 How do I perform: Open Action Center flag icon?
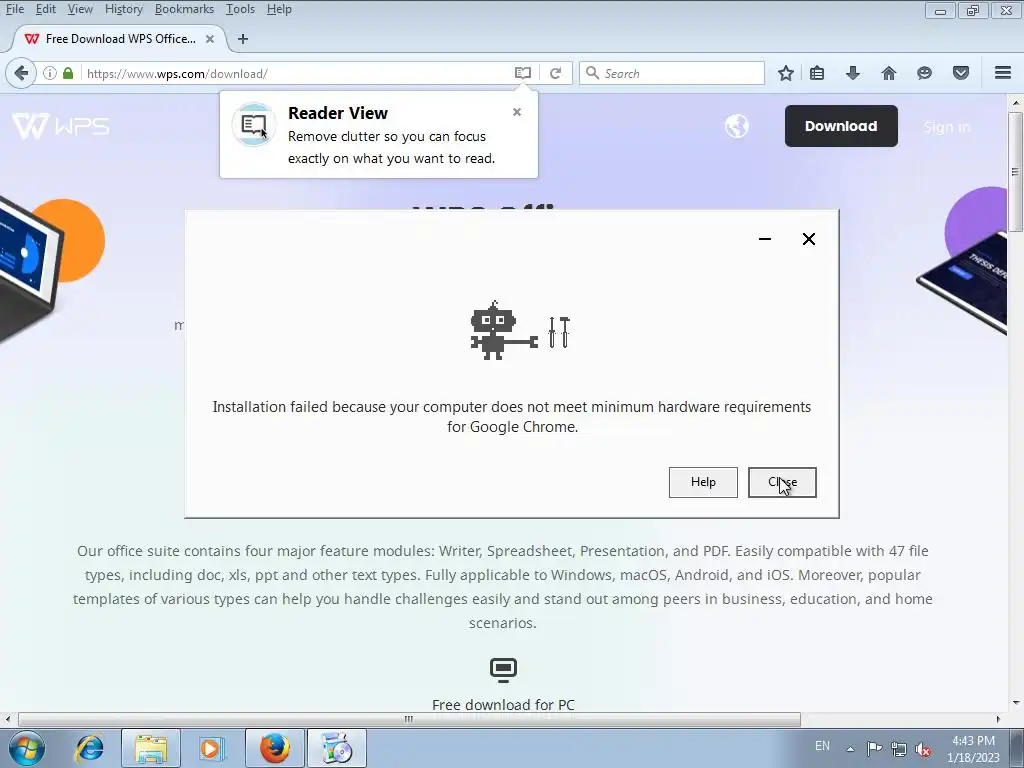pyautogui.click(x=874, y=748)
